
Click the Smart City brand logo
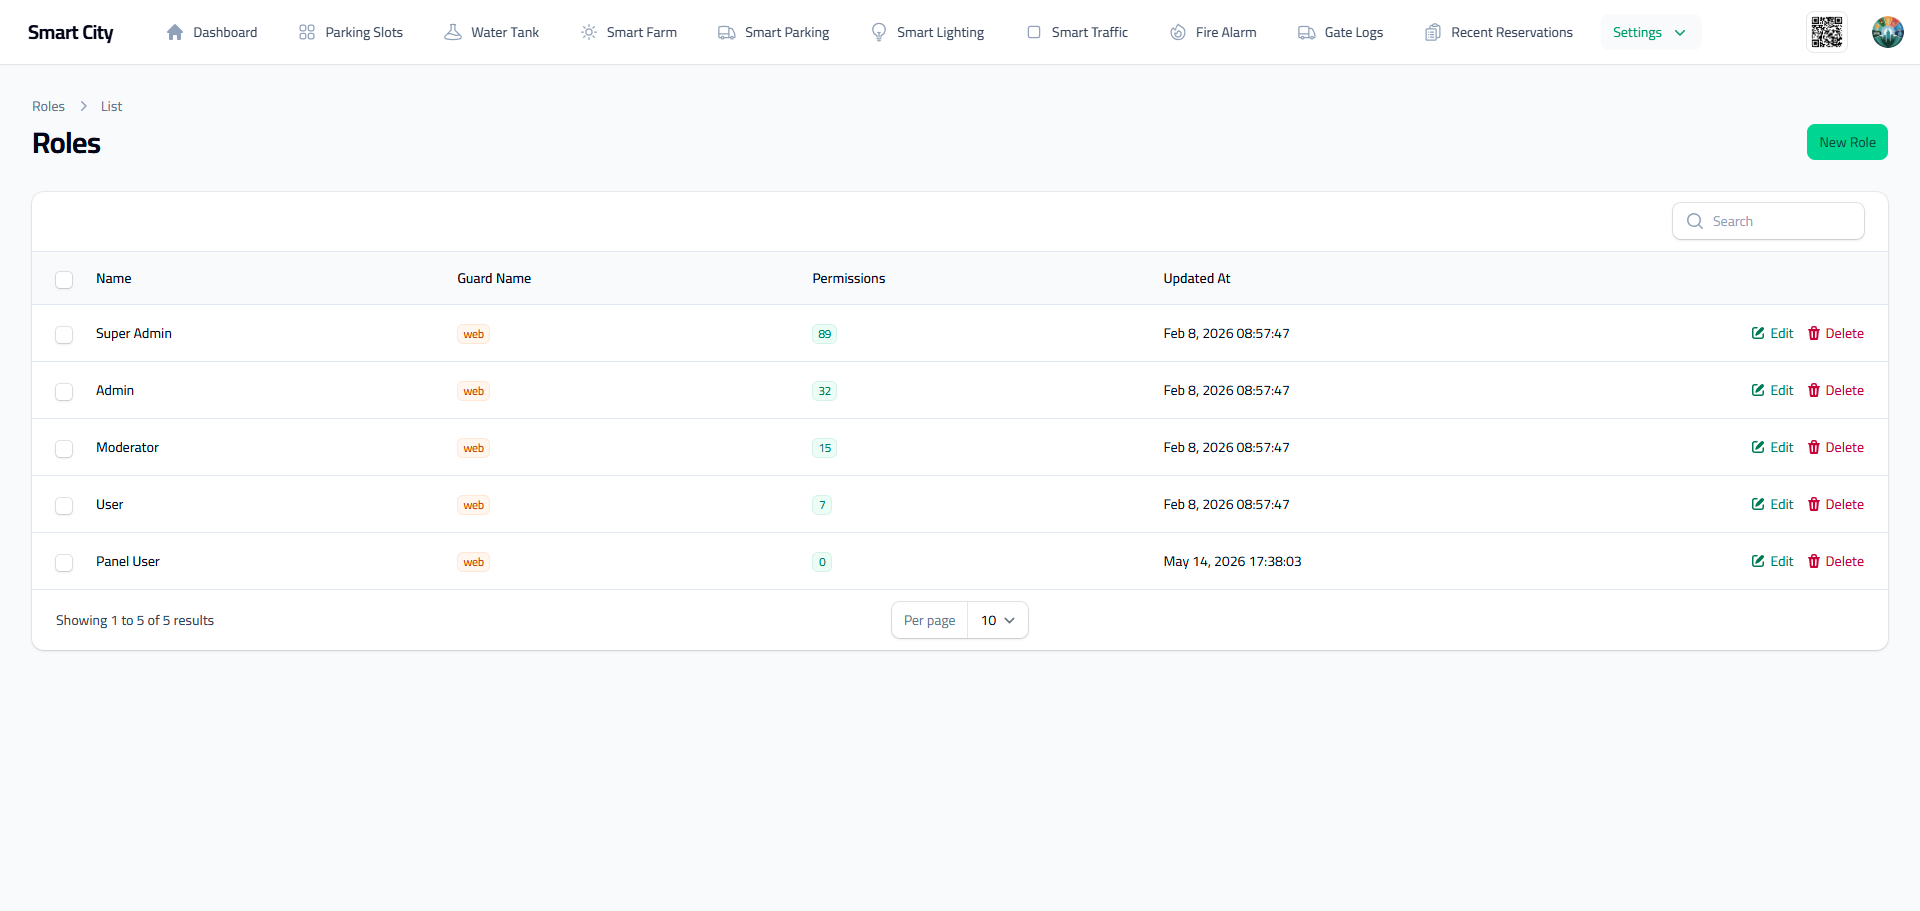(71, 32)
